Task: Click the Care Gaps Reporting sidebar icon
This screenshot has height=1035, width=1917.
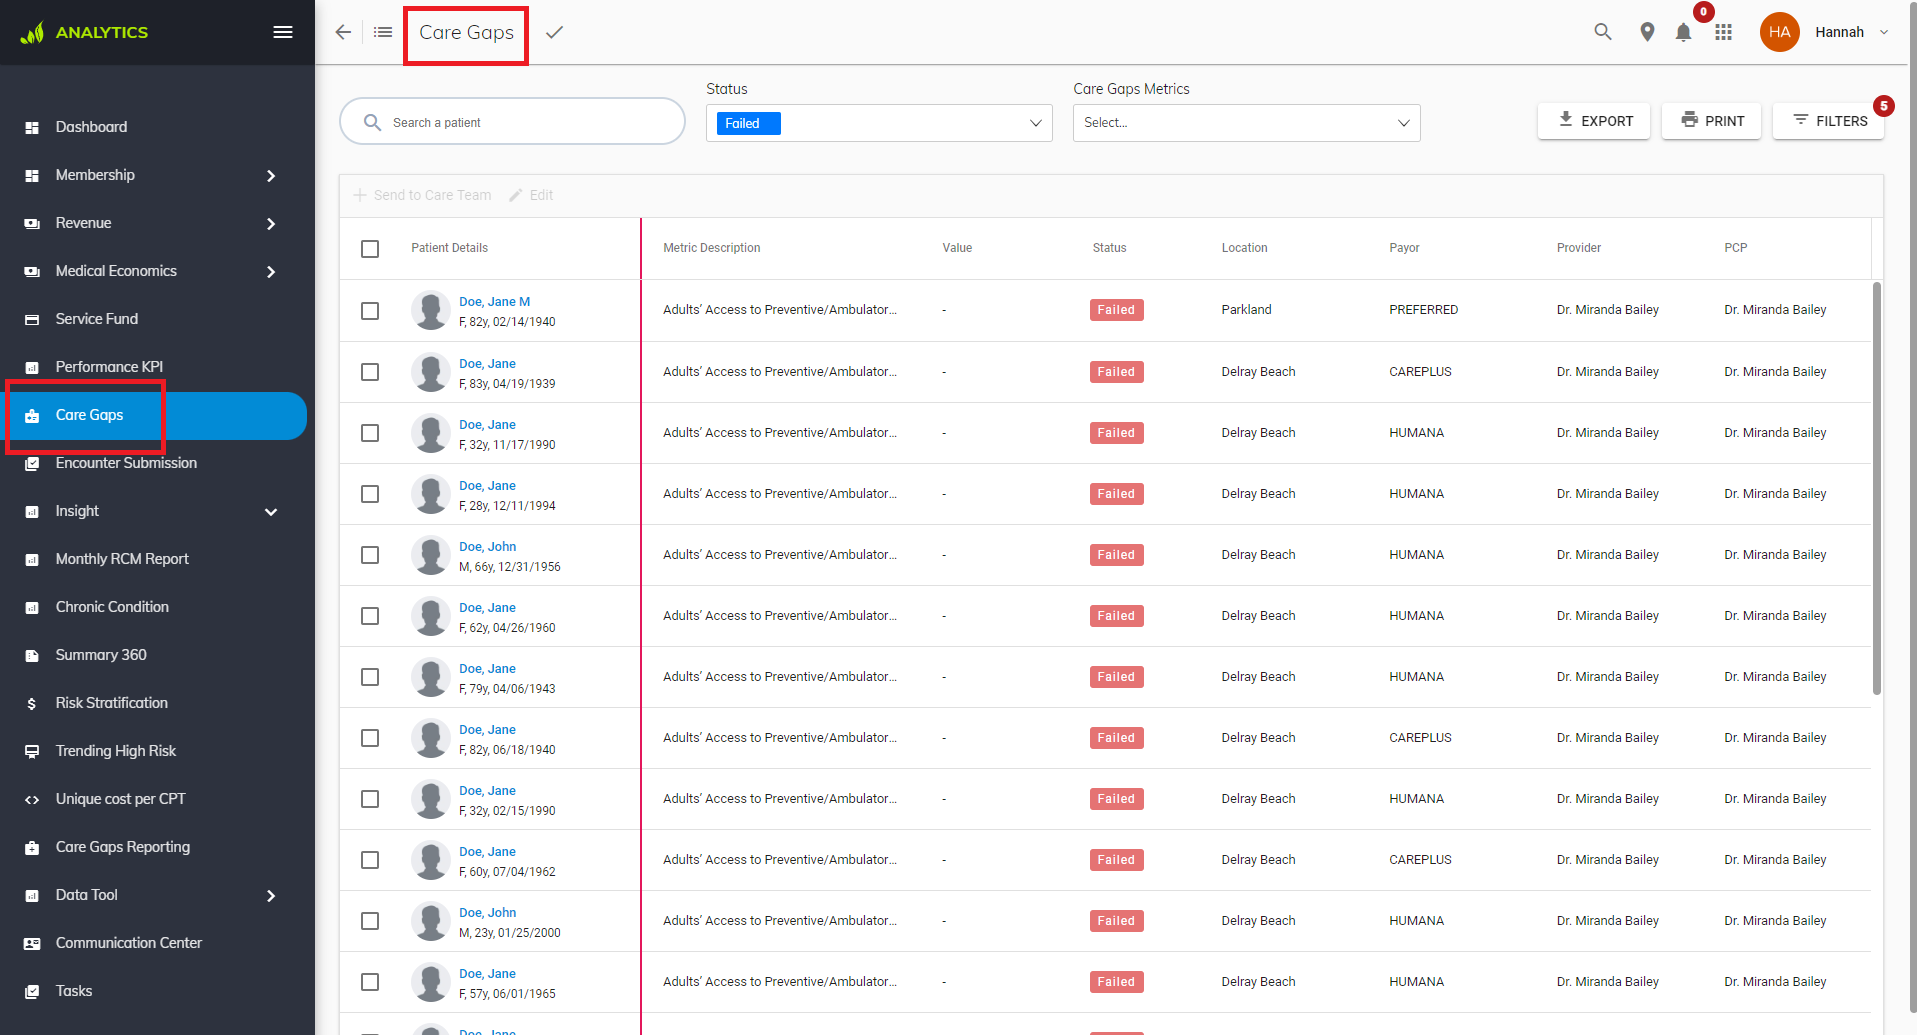Action: 32,848
